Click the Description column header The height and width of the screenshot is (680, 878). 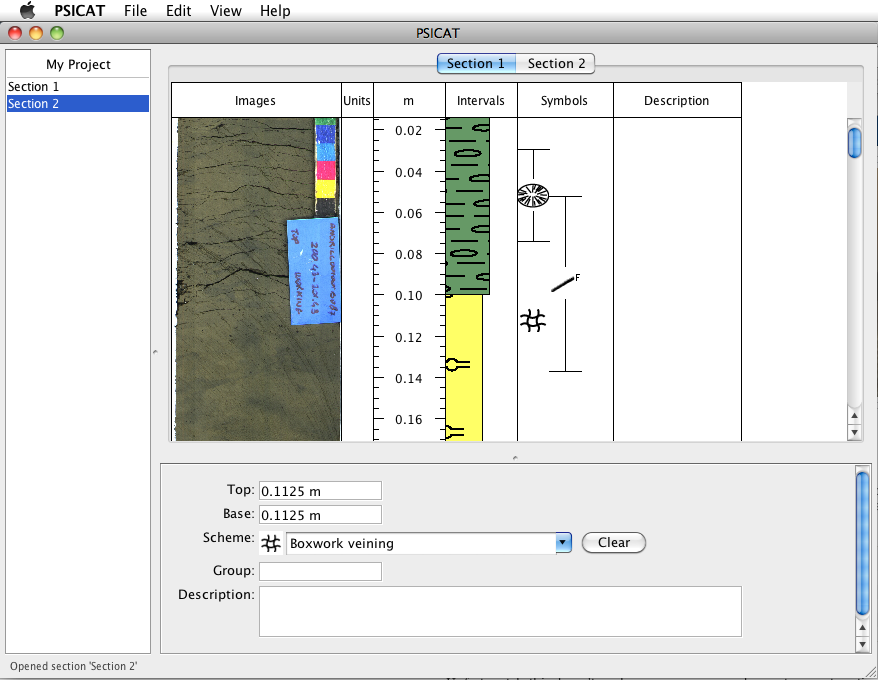coord(677,100)
